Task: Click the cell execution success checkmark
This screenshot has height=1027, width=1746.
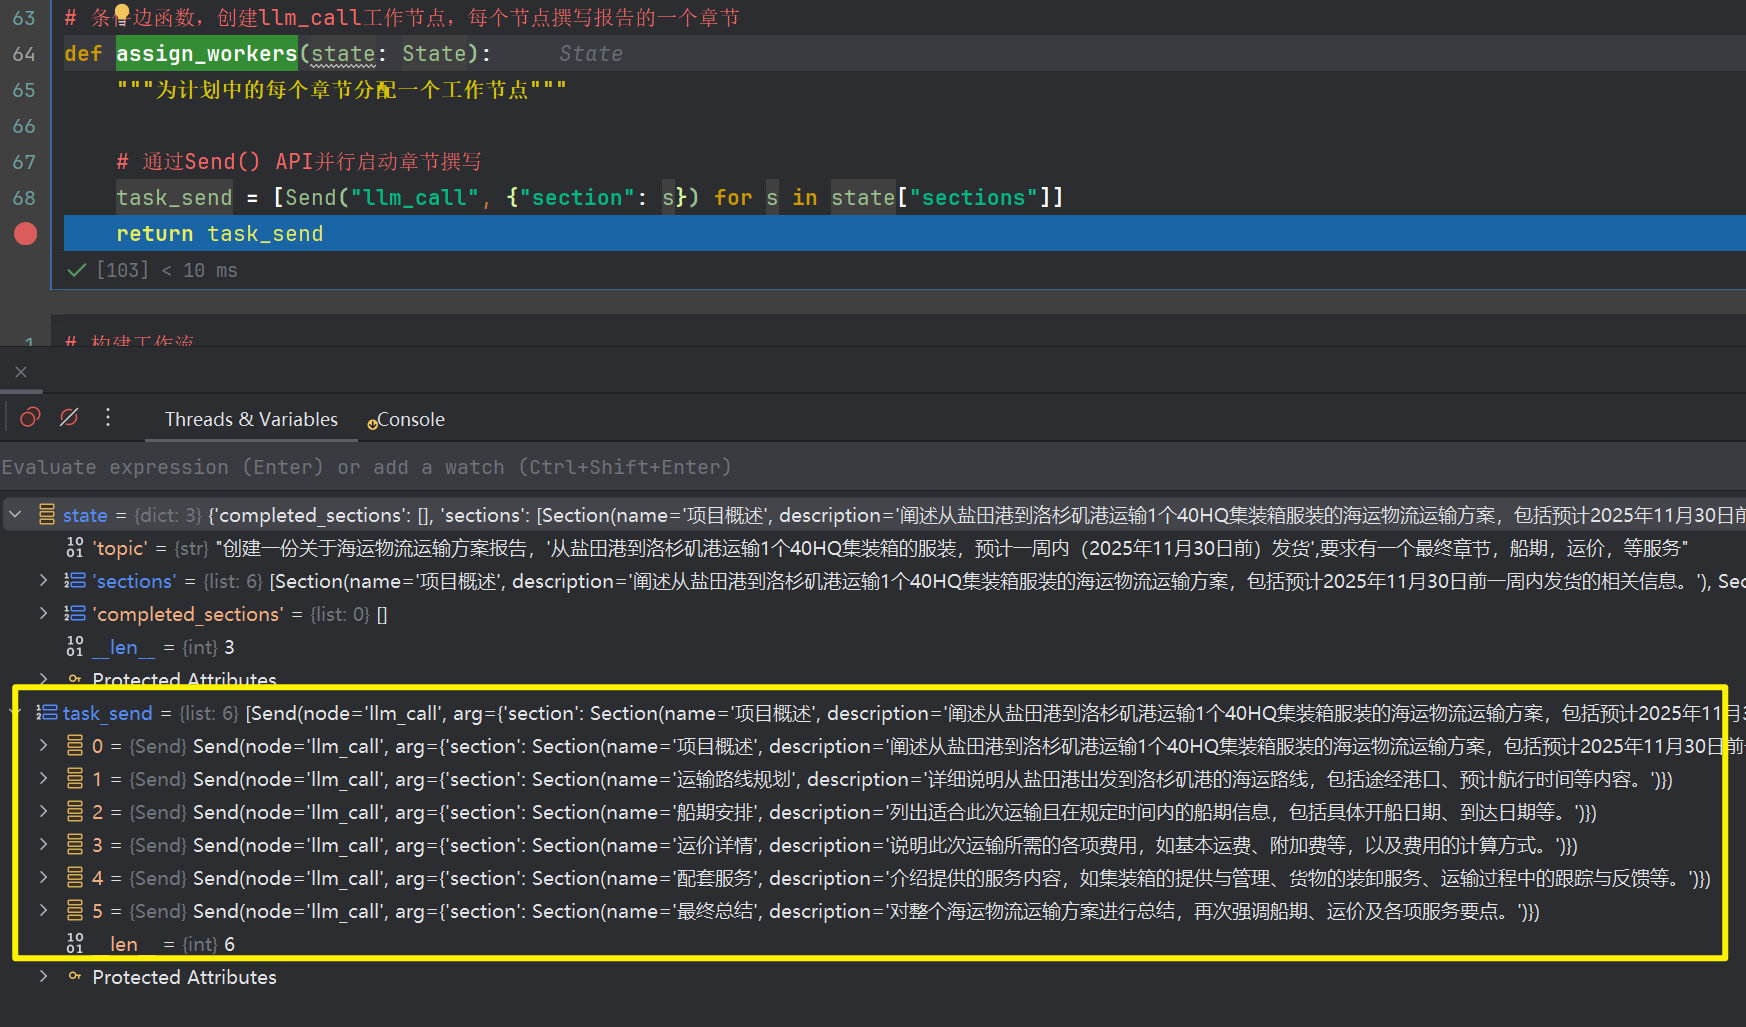Action: (x=76, y=270)
